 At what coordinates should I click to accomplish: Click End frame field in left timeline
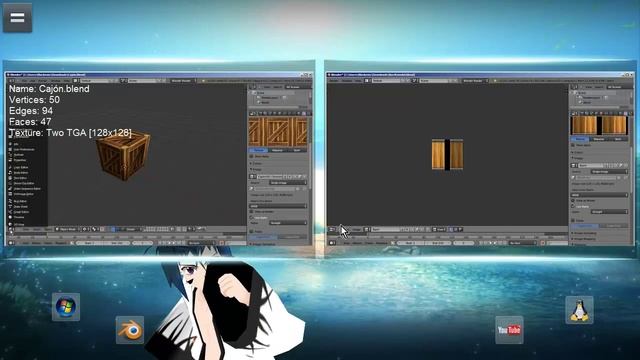118,243
